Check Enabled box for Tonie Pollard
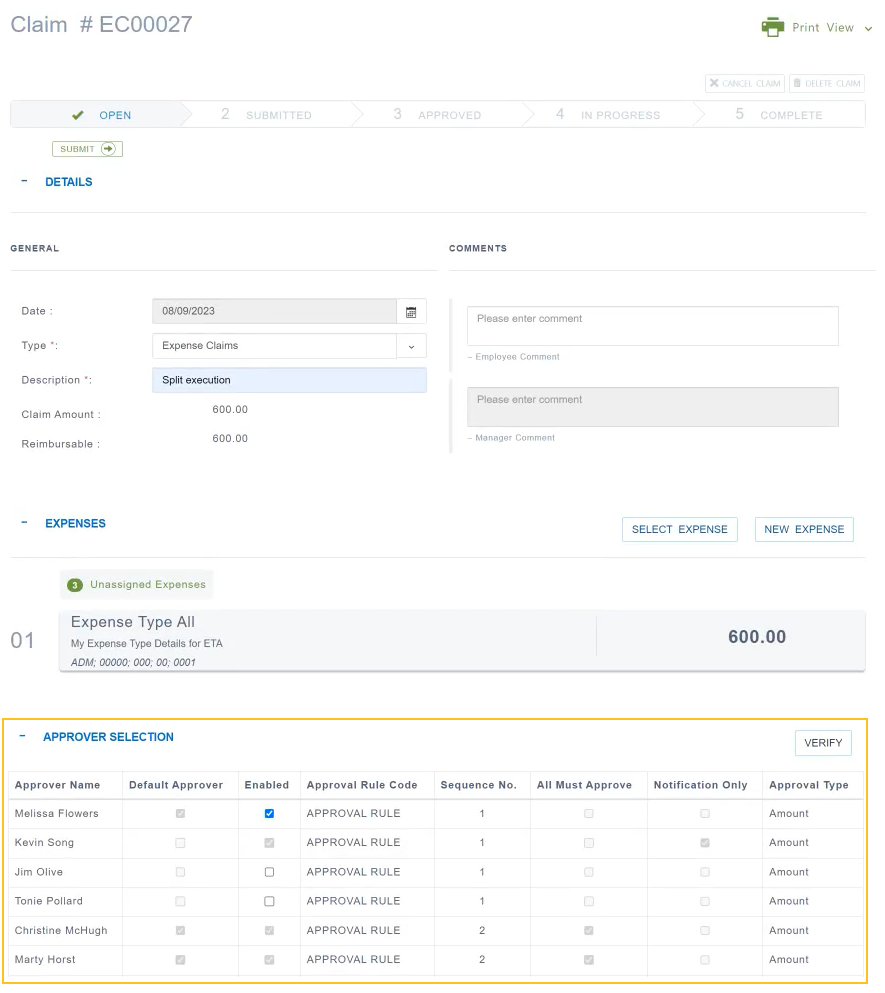 coord(269,901)
